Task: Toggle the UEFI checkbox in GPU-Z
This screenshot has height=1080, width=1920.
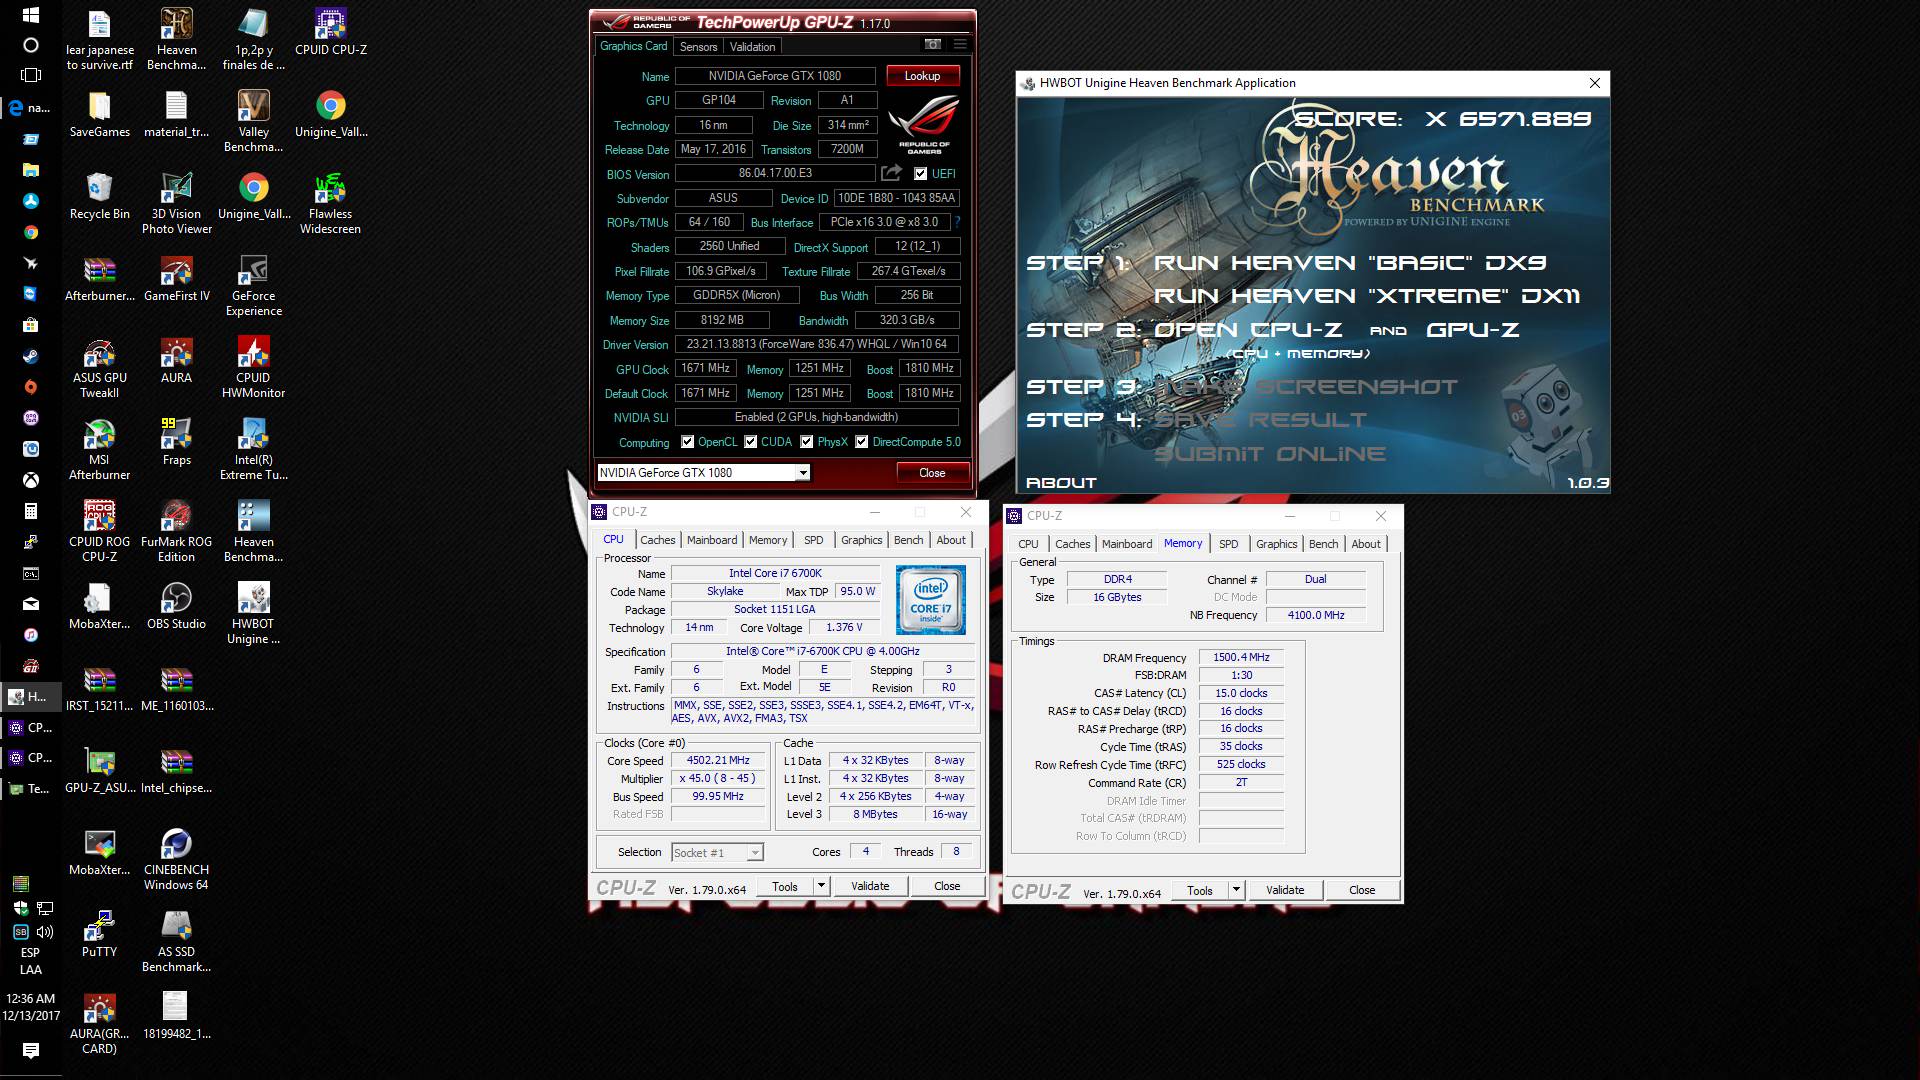Action: click(x=920, y=173)
